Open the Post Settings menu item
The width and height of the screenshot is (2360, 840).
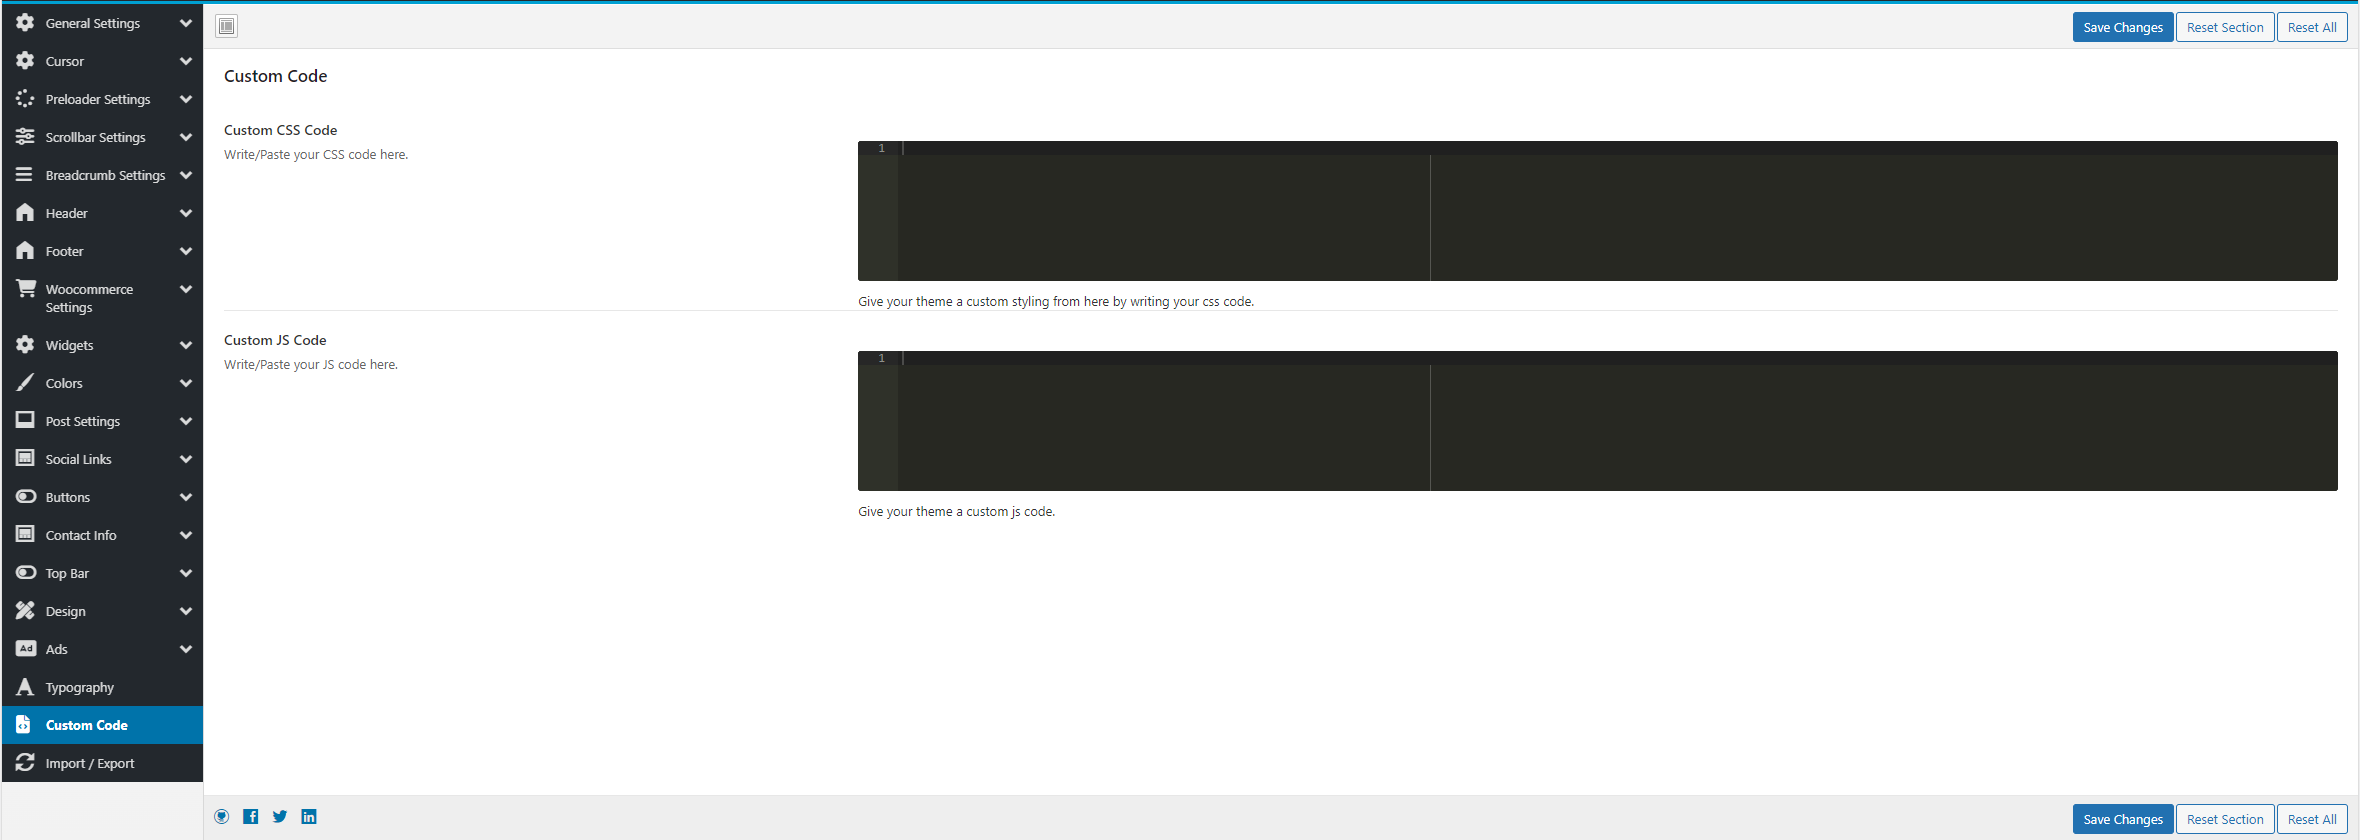pos(82,421)
